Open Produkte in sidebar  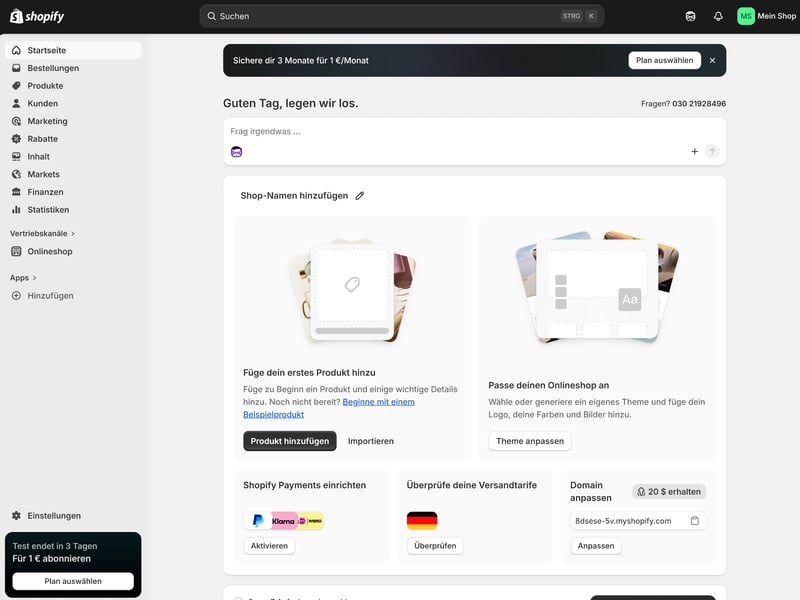(73, 86)
